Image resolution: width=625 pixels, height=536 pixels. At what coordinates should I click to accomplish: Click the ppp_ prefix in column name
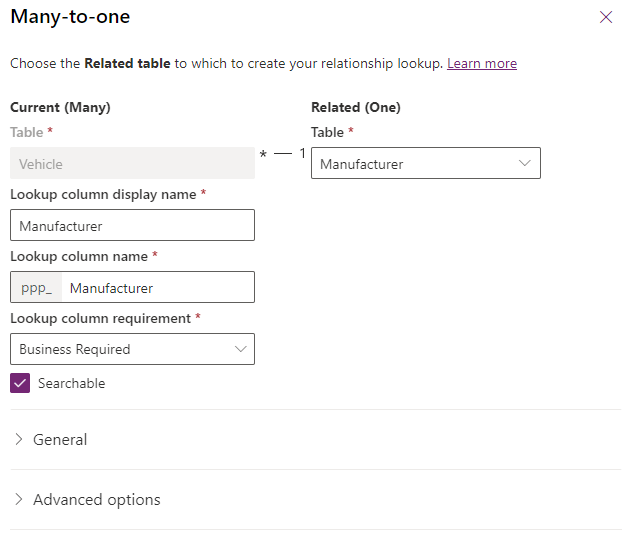point(36,288)
